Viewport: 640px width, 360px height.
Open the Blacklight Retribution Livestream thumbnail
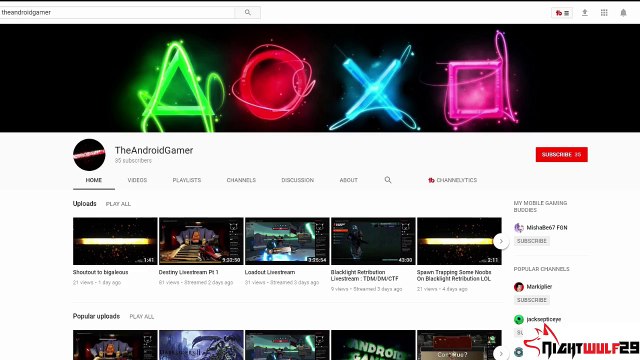[373, 241]
